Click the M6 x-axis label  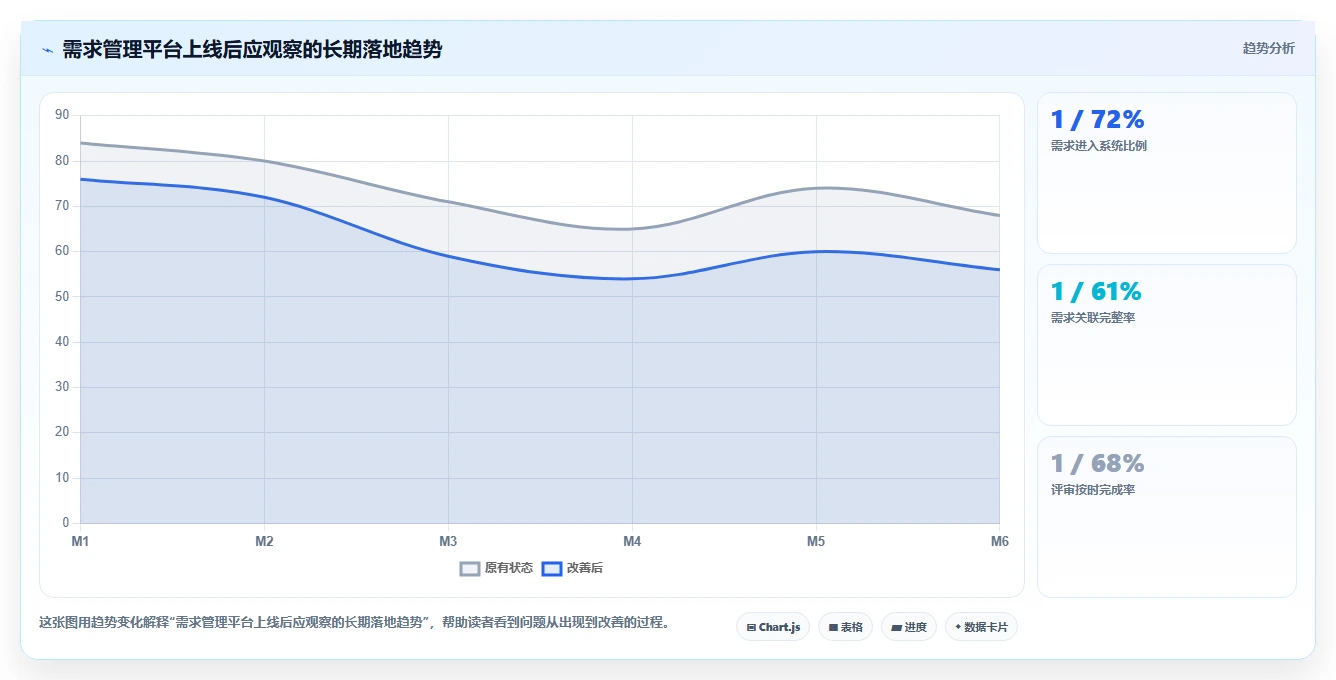pyautogui.click(x=1000, y=541)
